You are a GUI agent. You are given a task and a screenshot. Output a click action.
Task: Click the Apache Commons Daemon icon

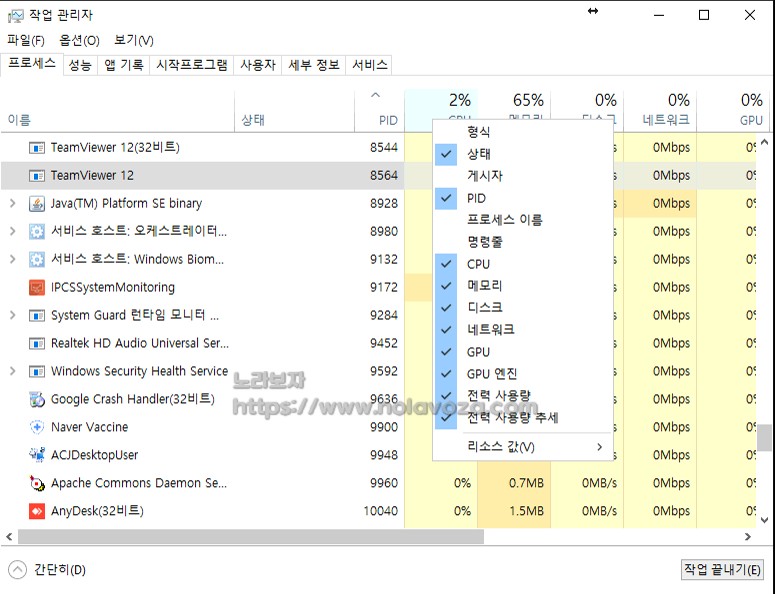tap(37, 483)
